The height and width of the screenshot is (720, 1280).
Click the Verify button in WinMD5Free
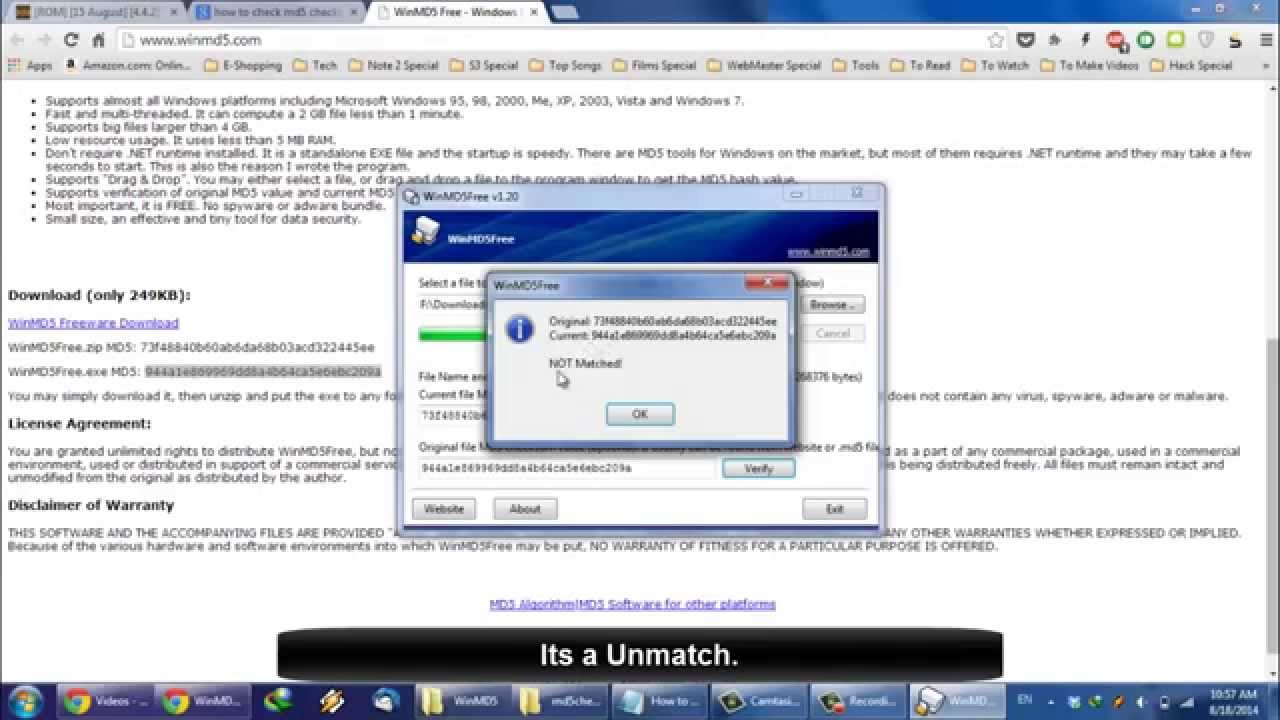pyautogui.click(x=758, y=468)
